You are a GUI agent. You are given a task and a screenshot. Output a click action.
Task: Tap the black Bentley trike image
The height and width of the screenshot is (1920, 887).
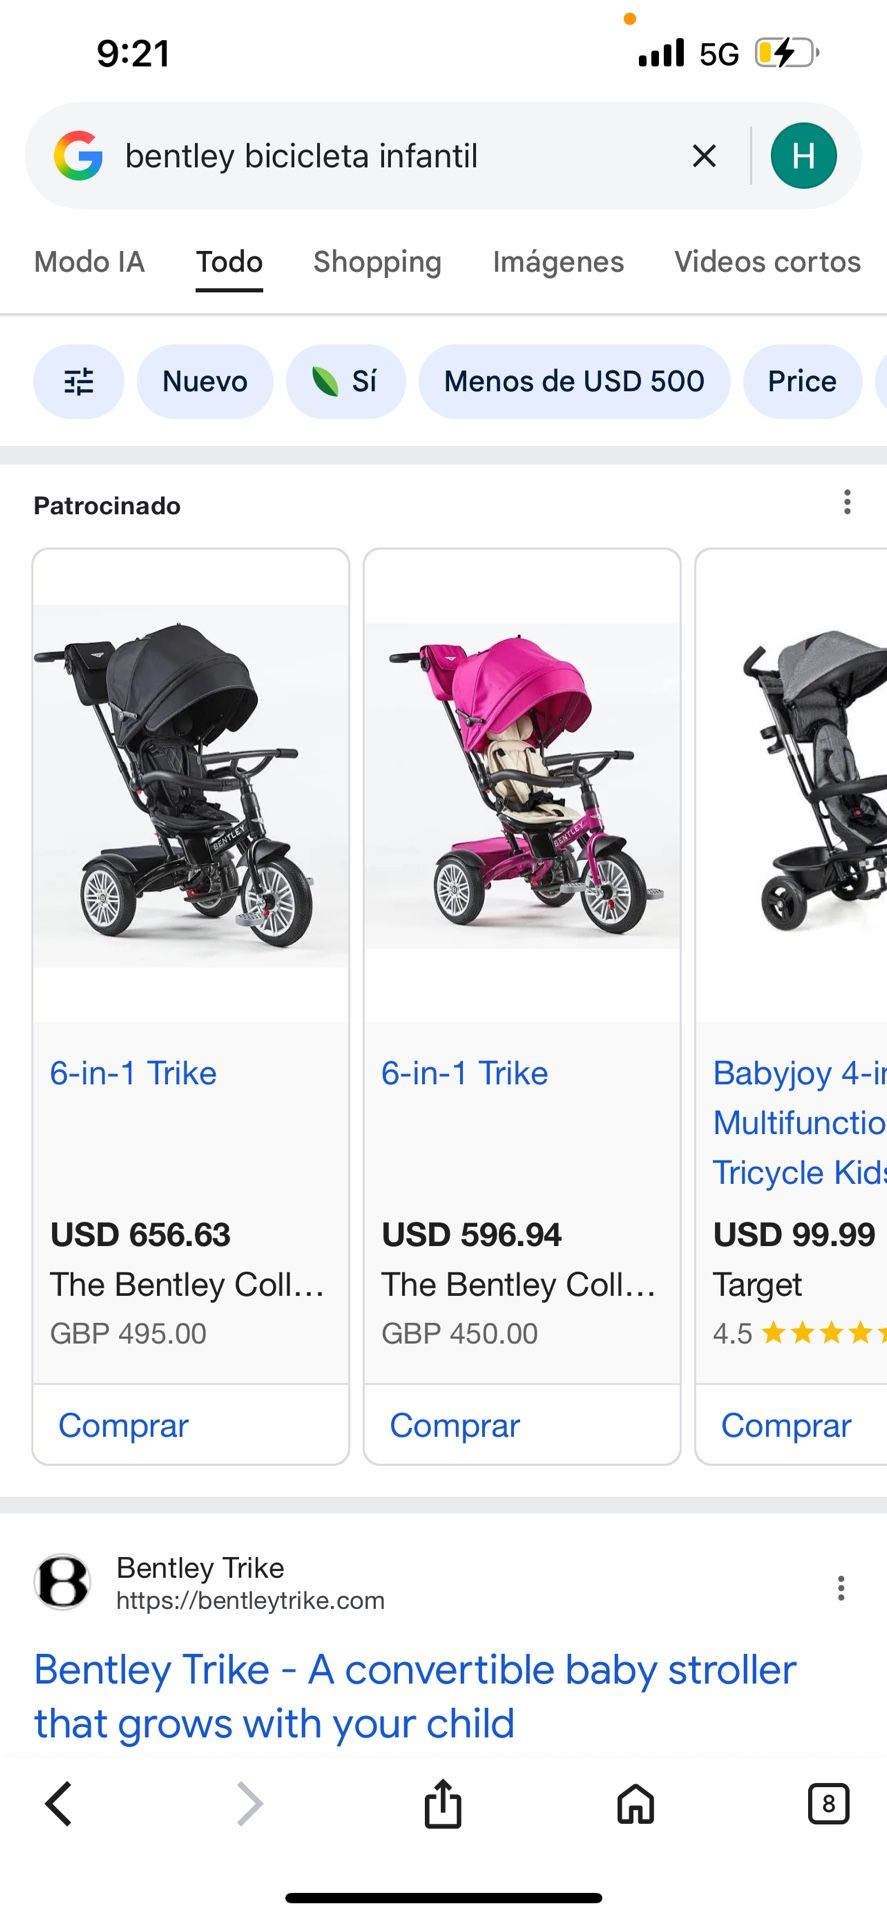(x=191, y=785)
